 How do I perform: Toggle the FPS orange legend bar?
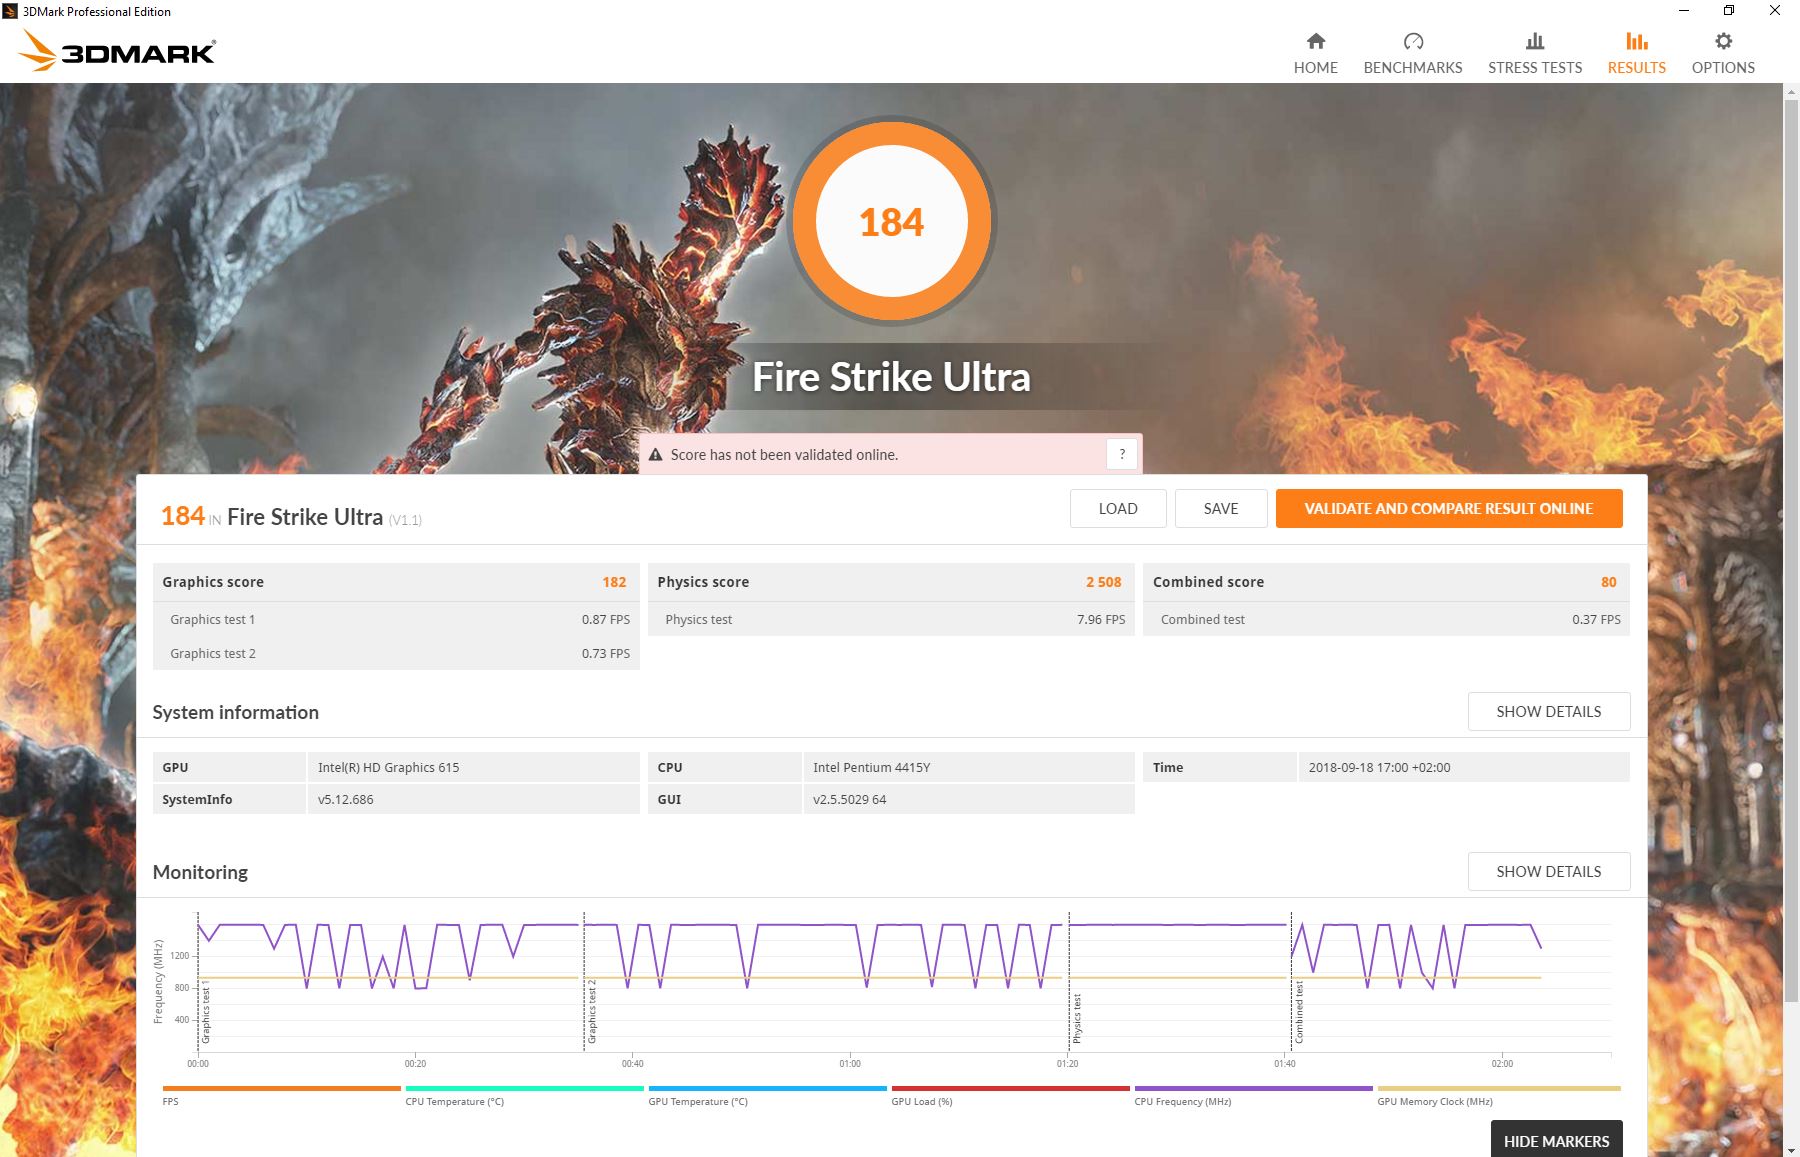point(281,1088)
